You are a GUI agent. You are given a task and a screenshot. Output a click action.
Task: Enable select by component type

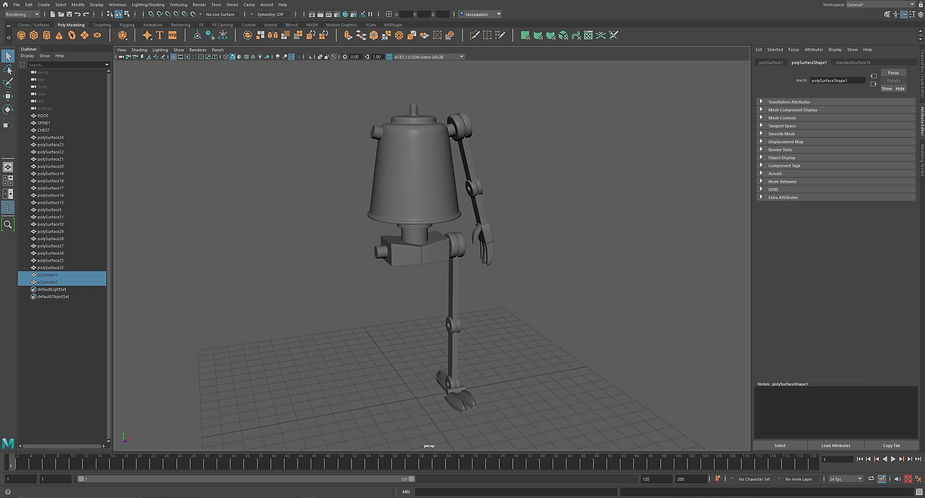point(126,14)
